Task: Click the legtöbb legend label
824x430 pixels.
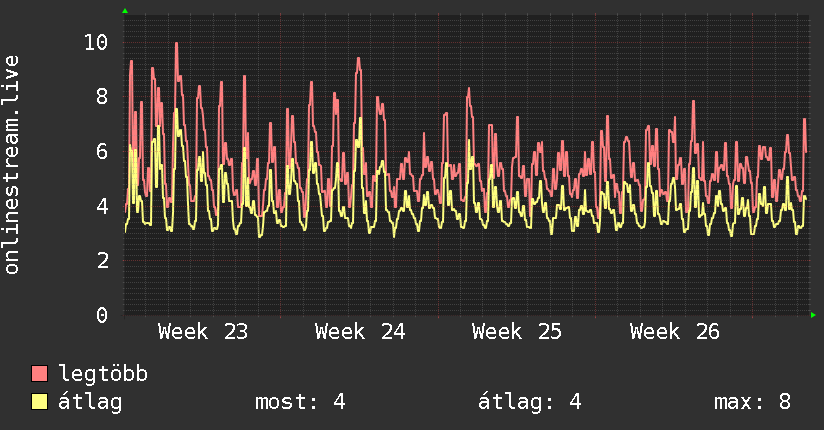Action: coord(103,374)
